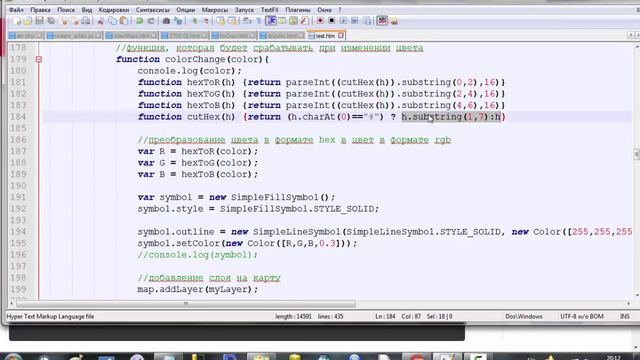Open the Поиск menu
This screenshot has width=640, height=360.
66,9
